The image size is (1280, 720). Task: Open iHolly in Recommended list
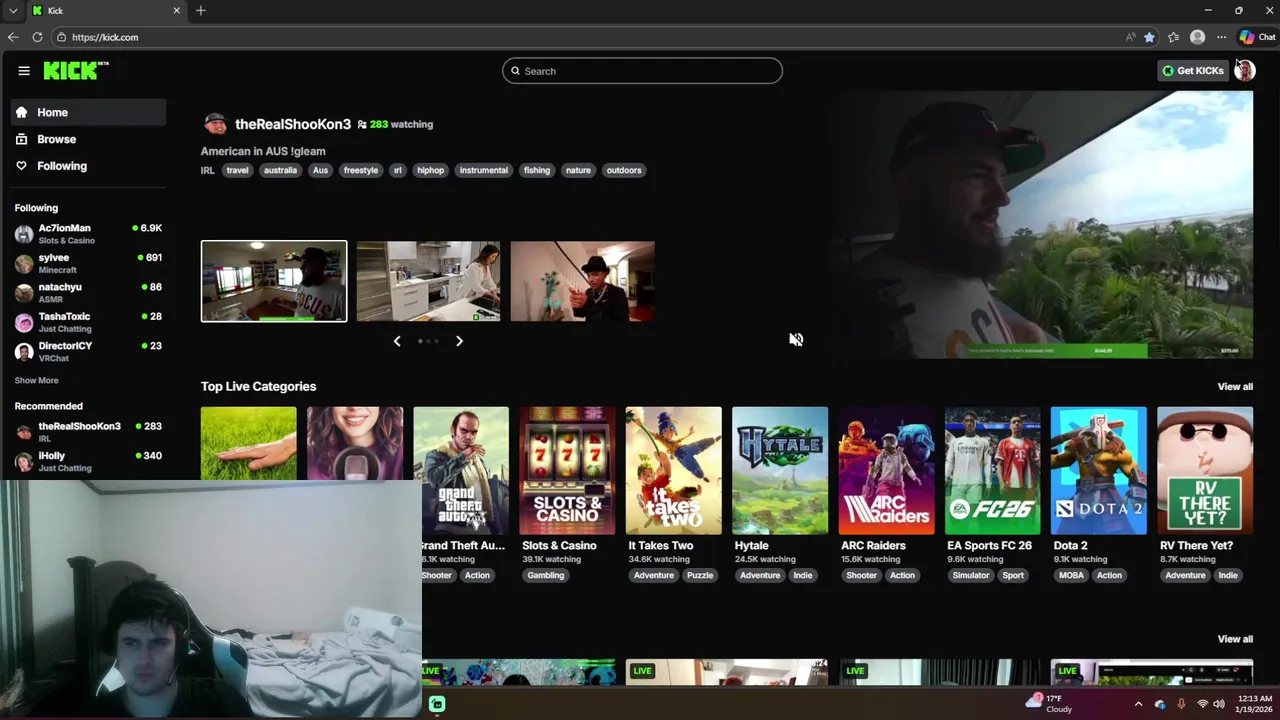click(88, 461)
